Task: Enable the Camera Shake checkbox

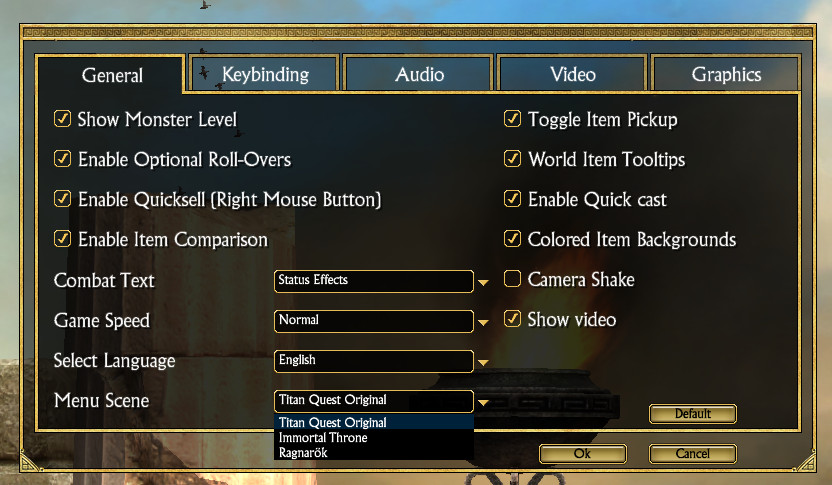Action: click(x=512, y=279)
